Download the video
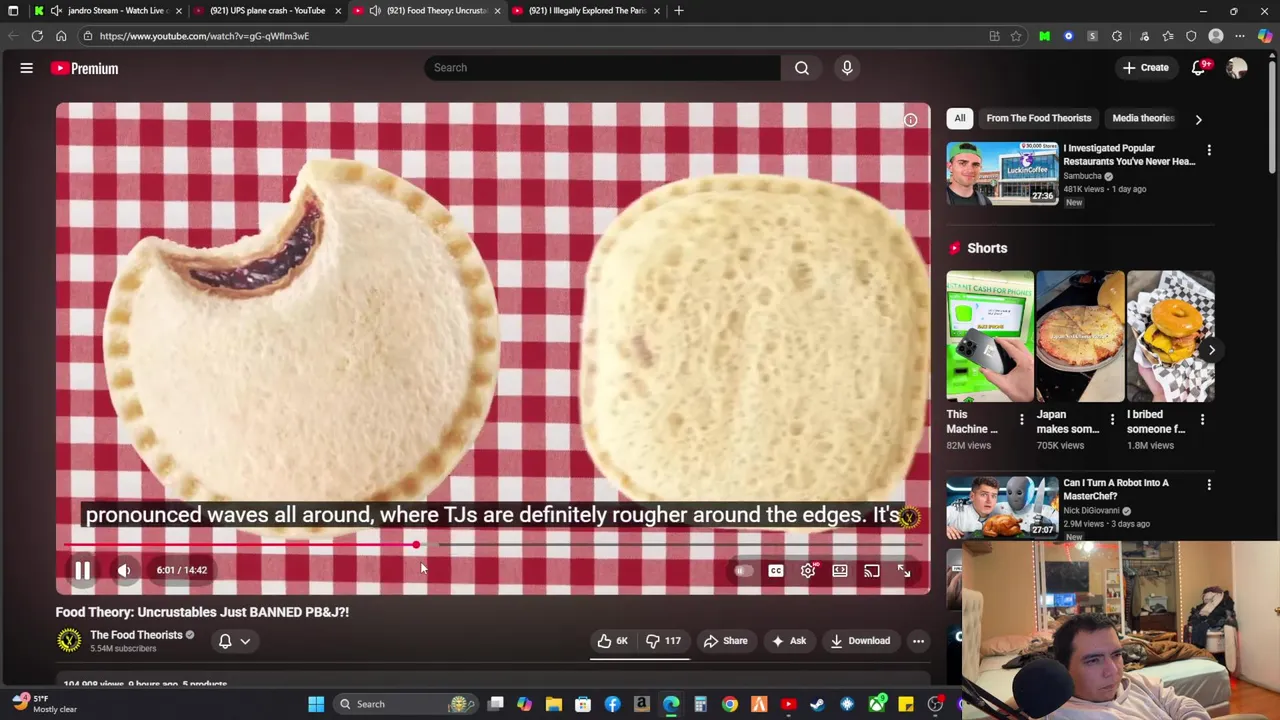Screen dimensions: 1280x720 tap(859, 641)
